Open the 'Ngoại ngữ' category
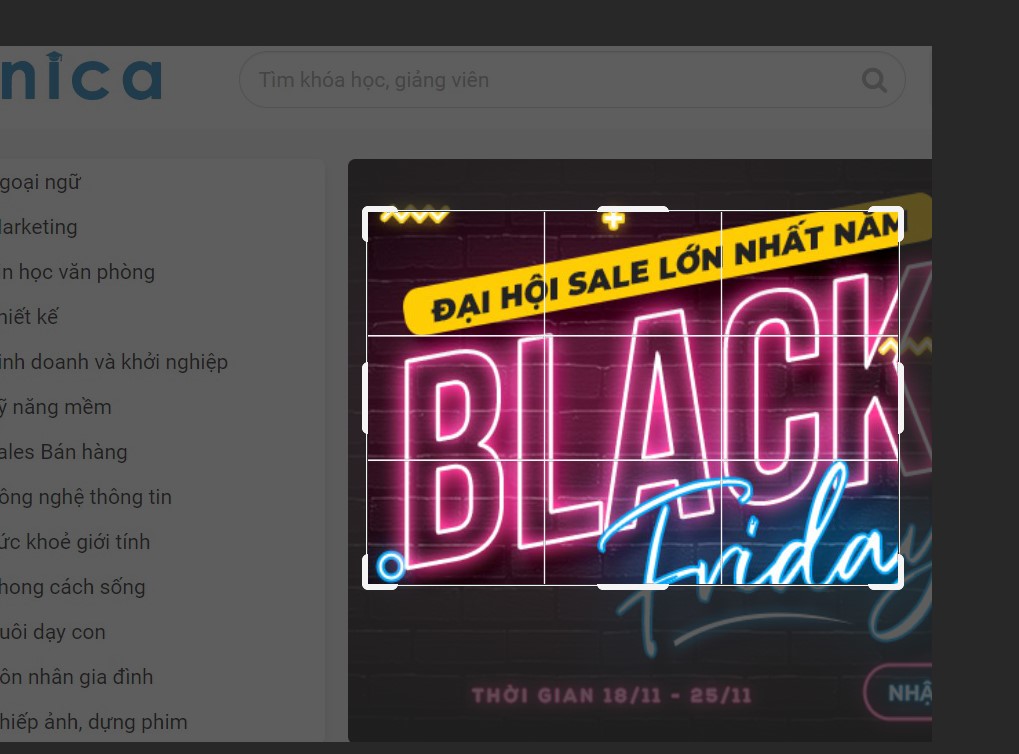 coord(41,183)
